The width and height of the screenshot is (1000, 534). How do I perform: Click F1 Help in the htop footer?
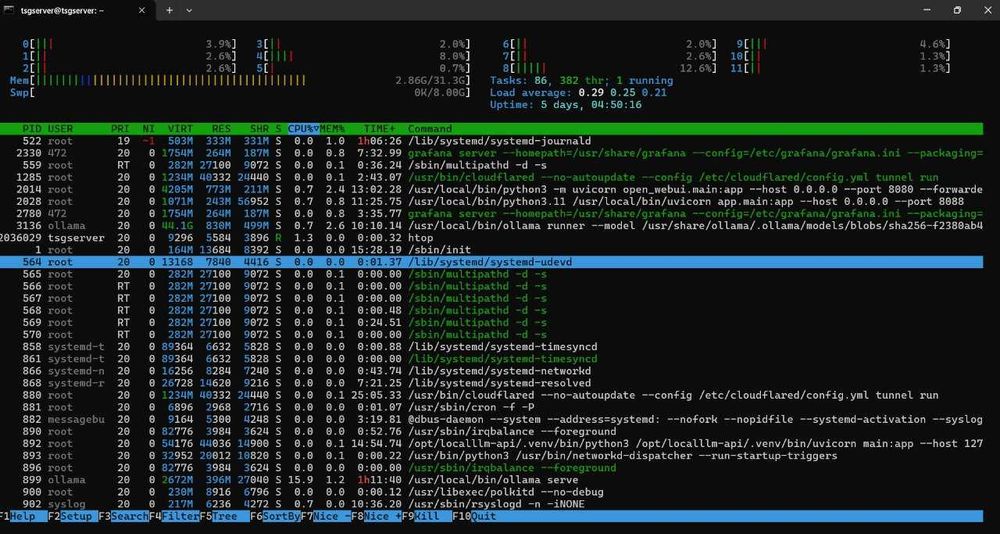click(24, 516)
